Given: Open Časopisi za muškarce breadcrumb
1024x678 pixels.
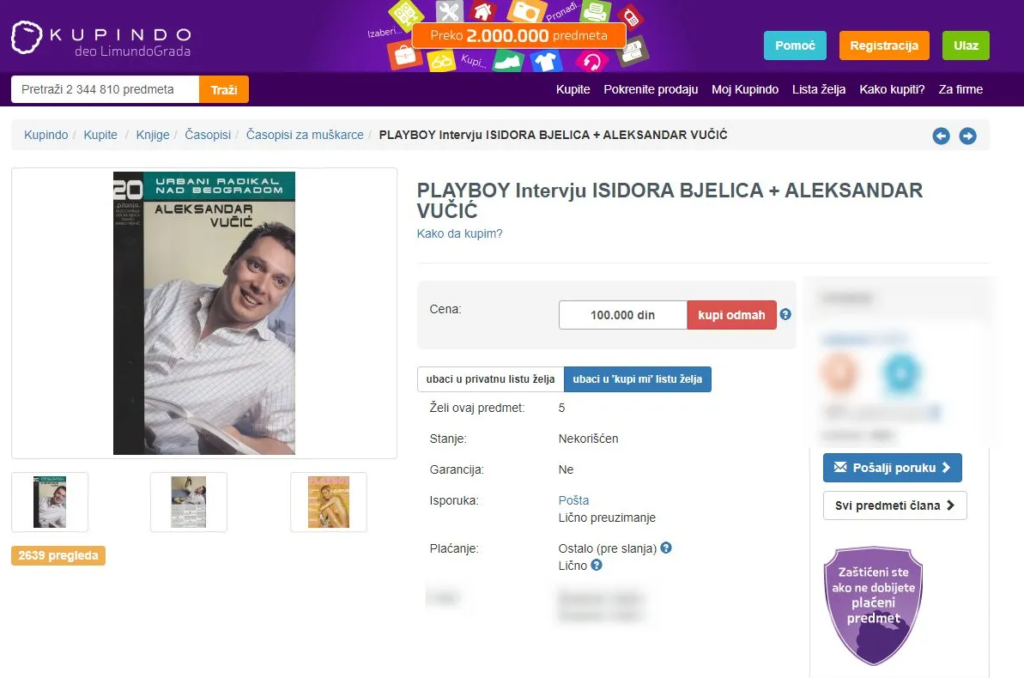Looking at the screenshot, I should pos(305,135).
